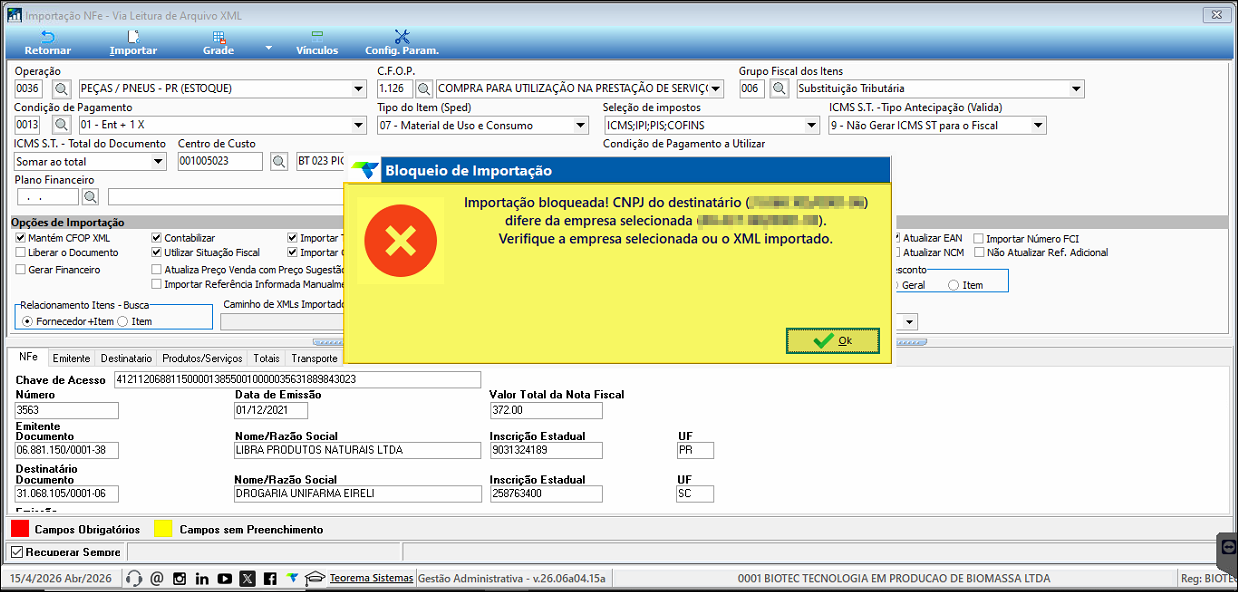Viewport: 1238px width, 592px height.
Task: Enable Gerar Financeiro checkbox
Action: 21,270
